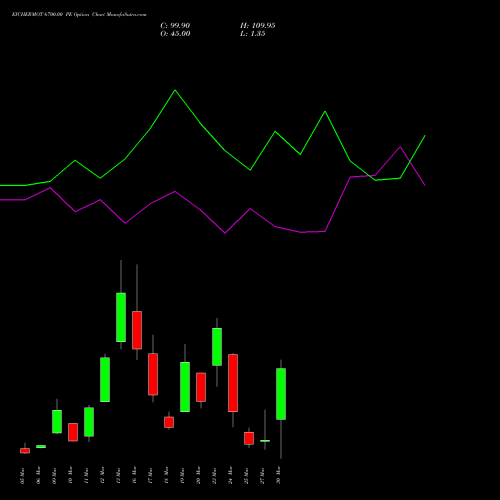Click the highest peak of the green line
Screen dimensions: 500x500
[175, 90]
